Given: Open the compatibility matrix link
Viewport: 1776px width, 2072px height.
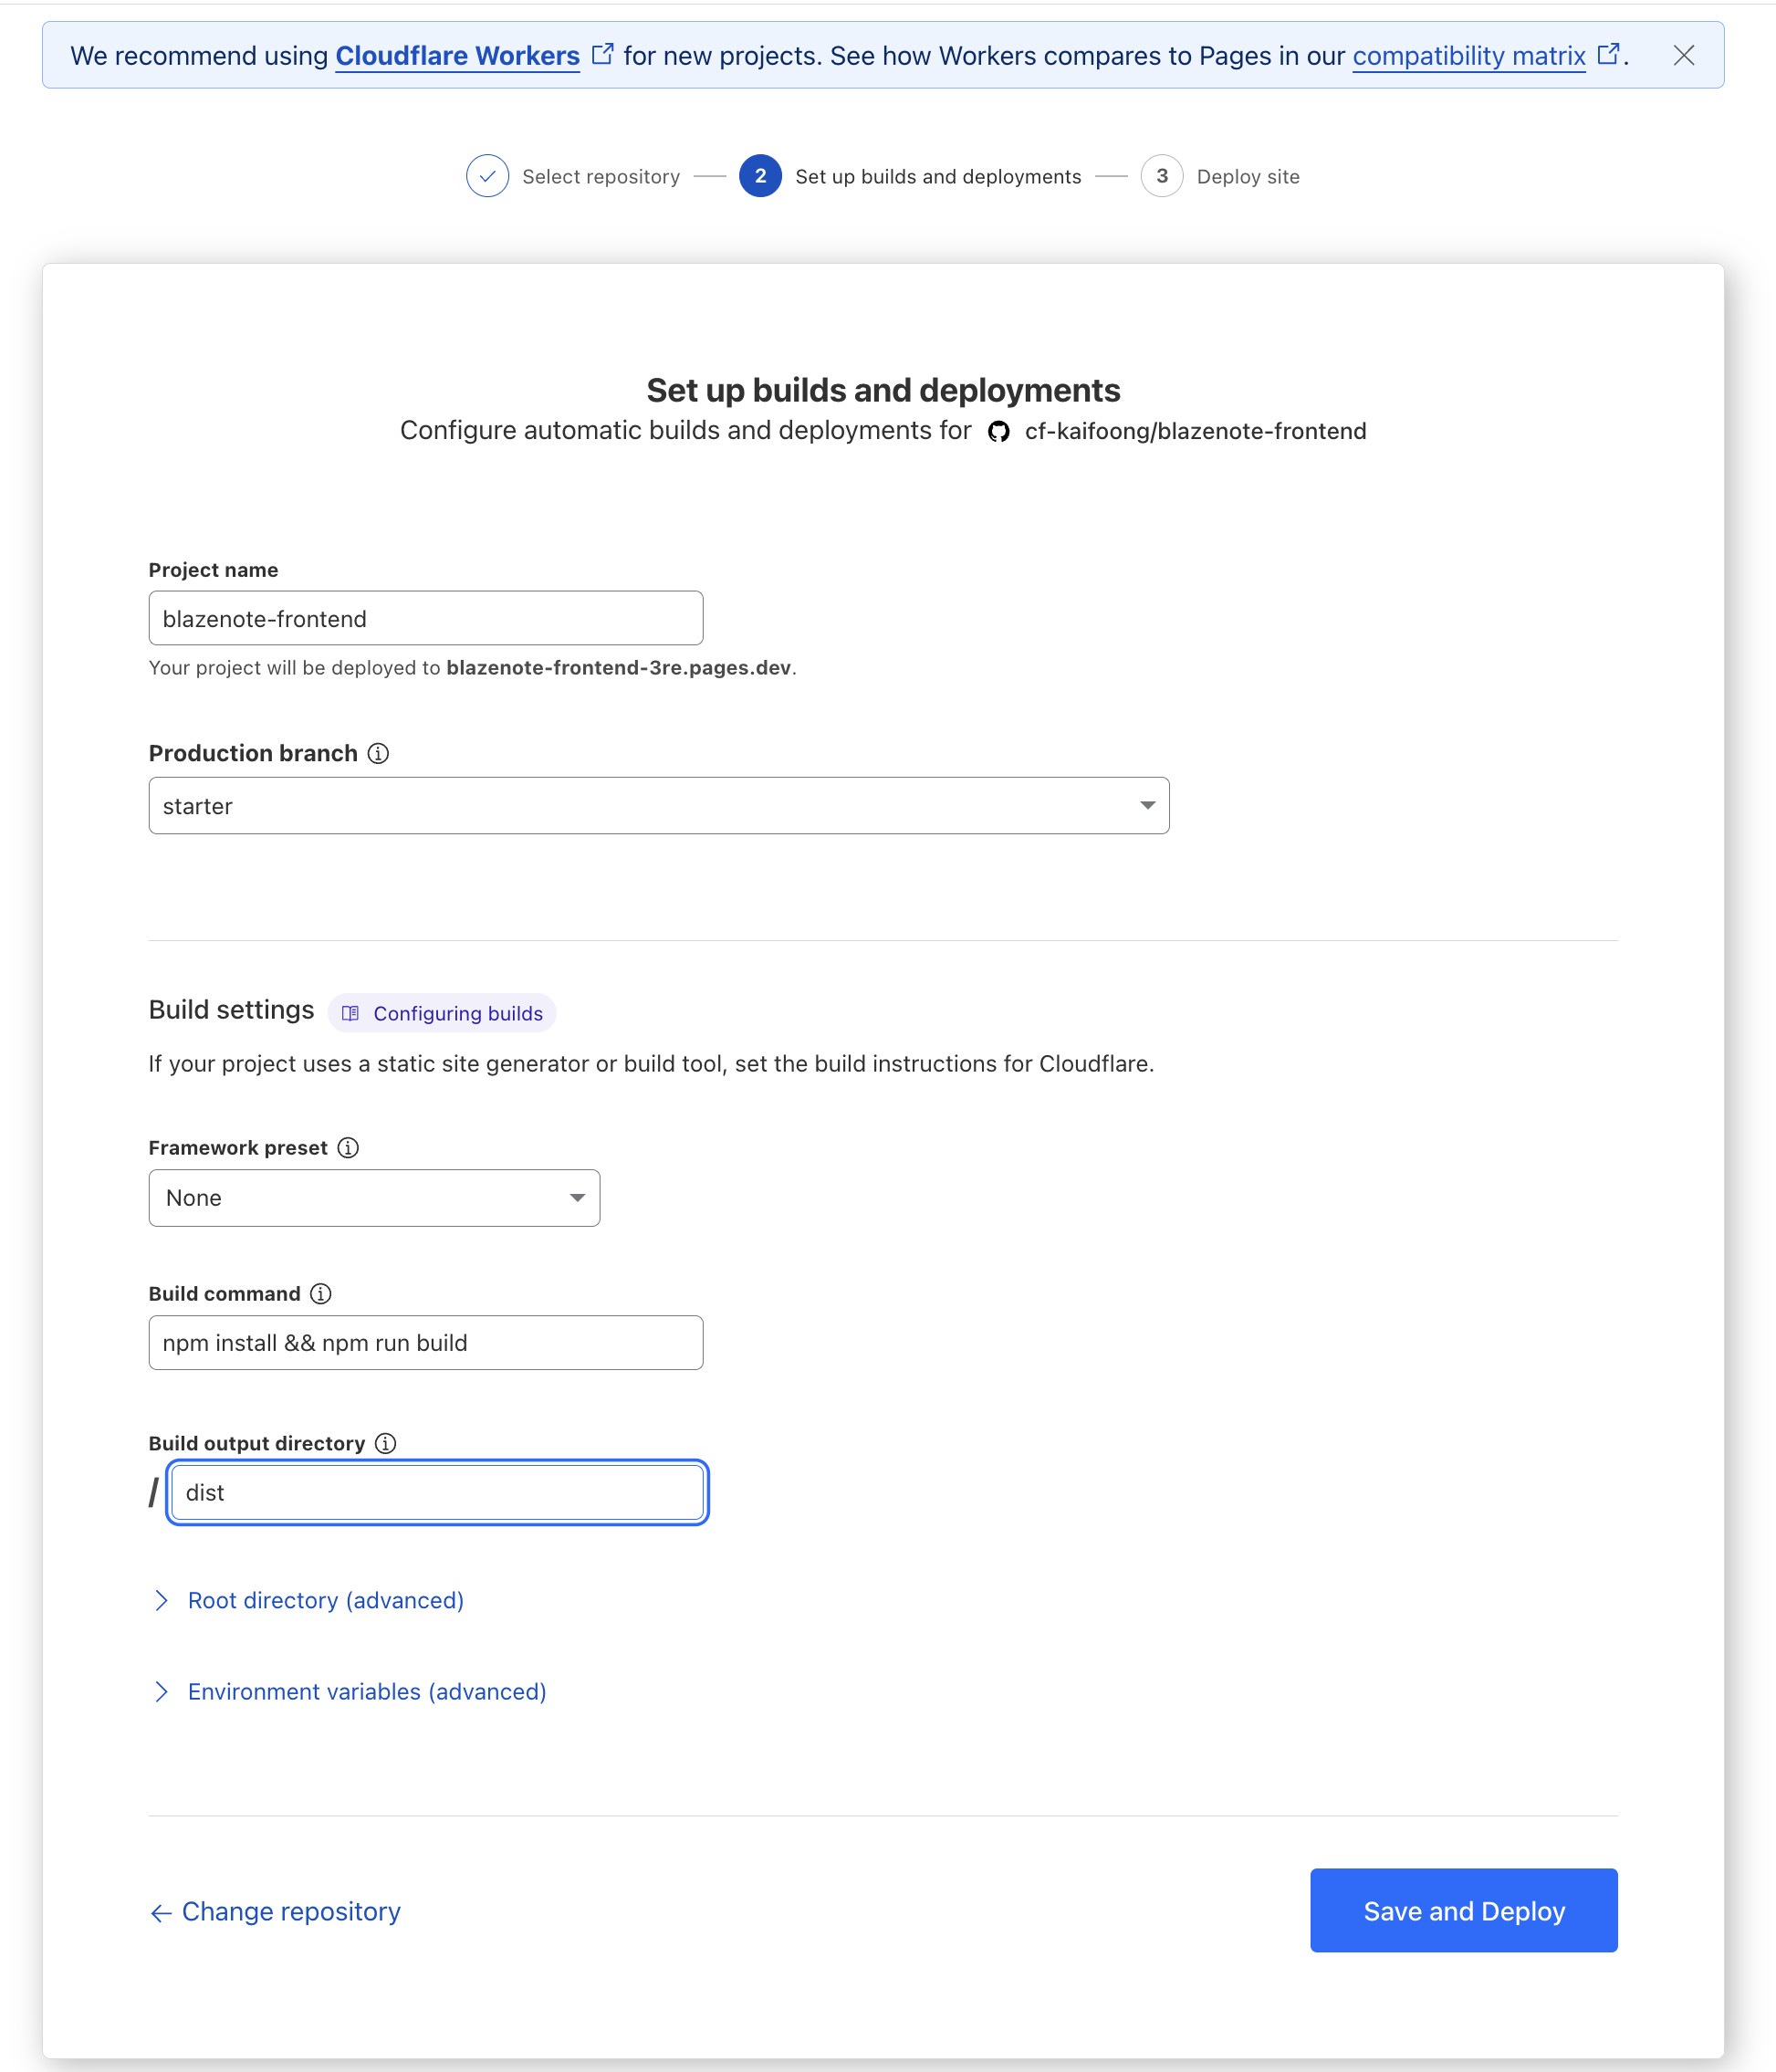Looking at the screenshot, I should (1468, 56).
